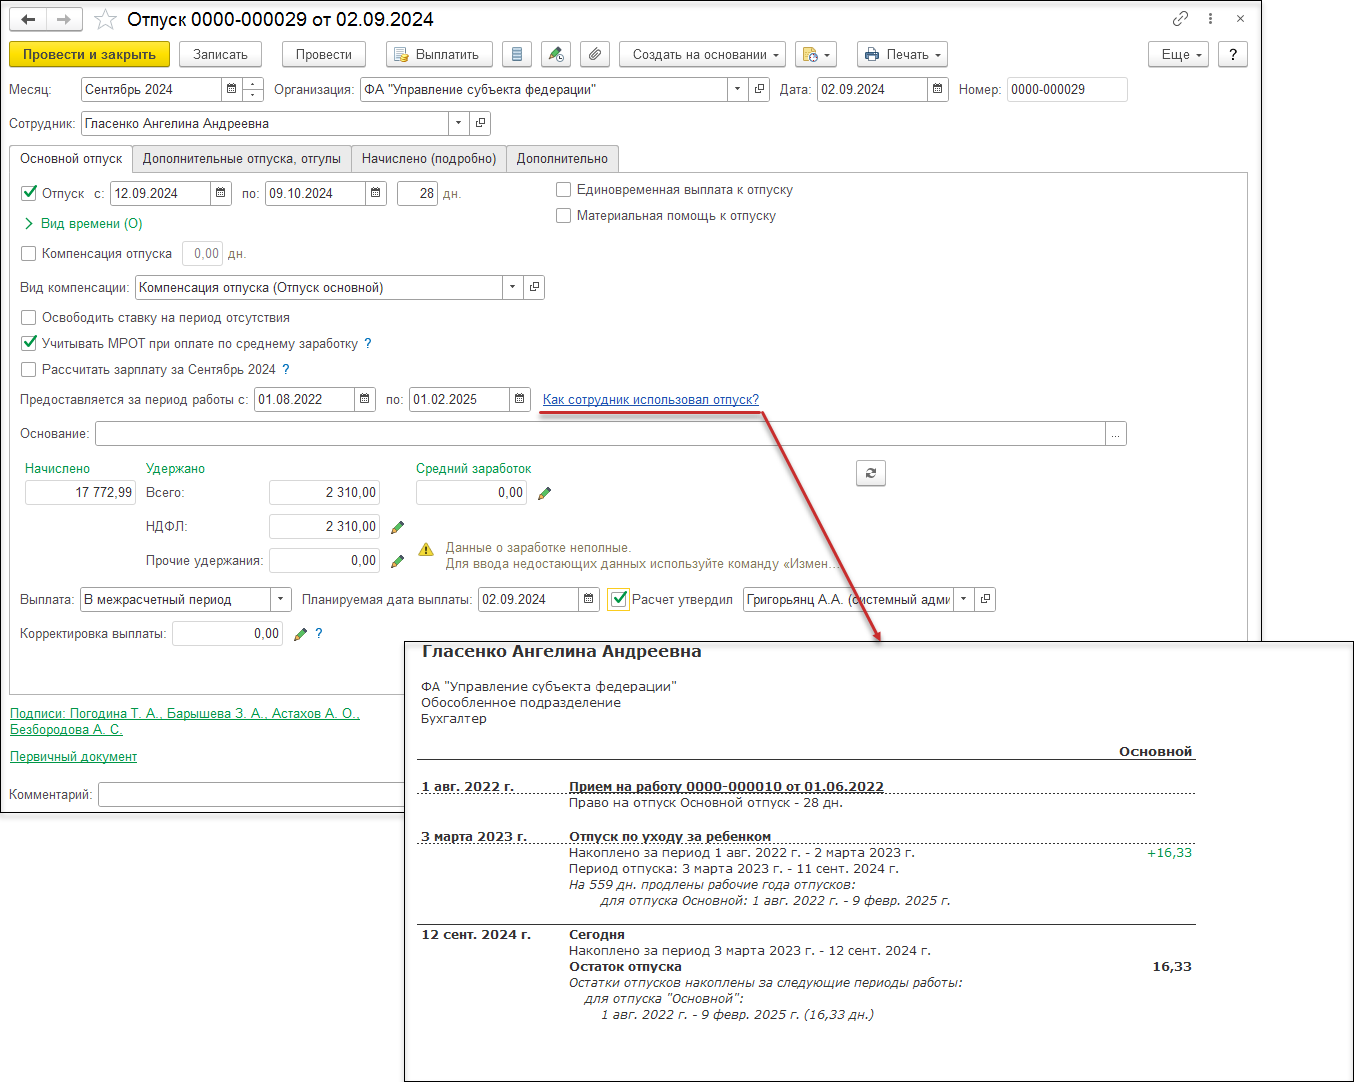The width and height of the screenshot is (1354, 1082).
Task: Enable Компенсация отпуска checkbox
Action: [29, 253]
